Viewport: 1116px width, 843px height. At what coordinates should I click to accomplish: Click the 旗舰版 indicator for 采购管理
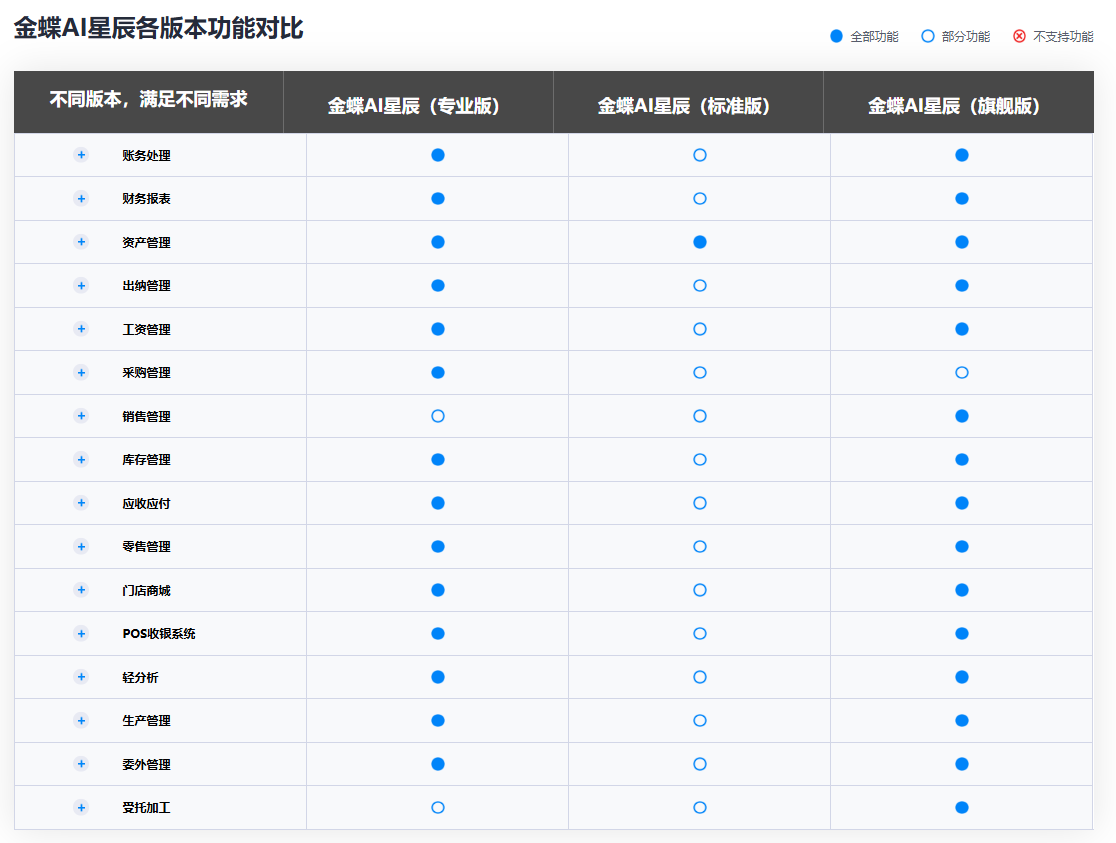962,372
